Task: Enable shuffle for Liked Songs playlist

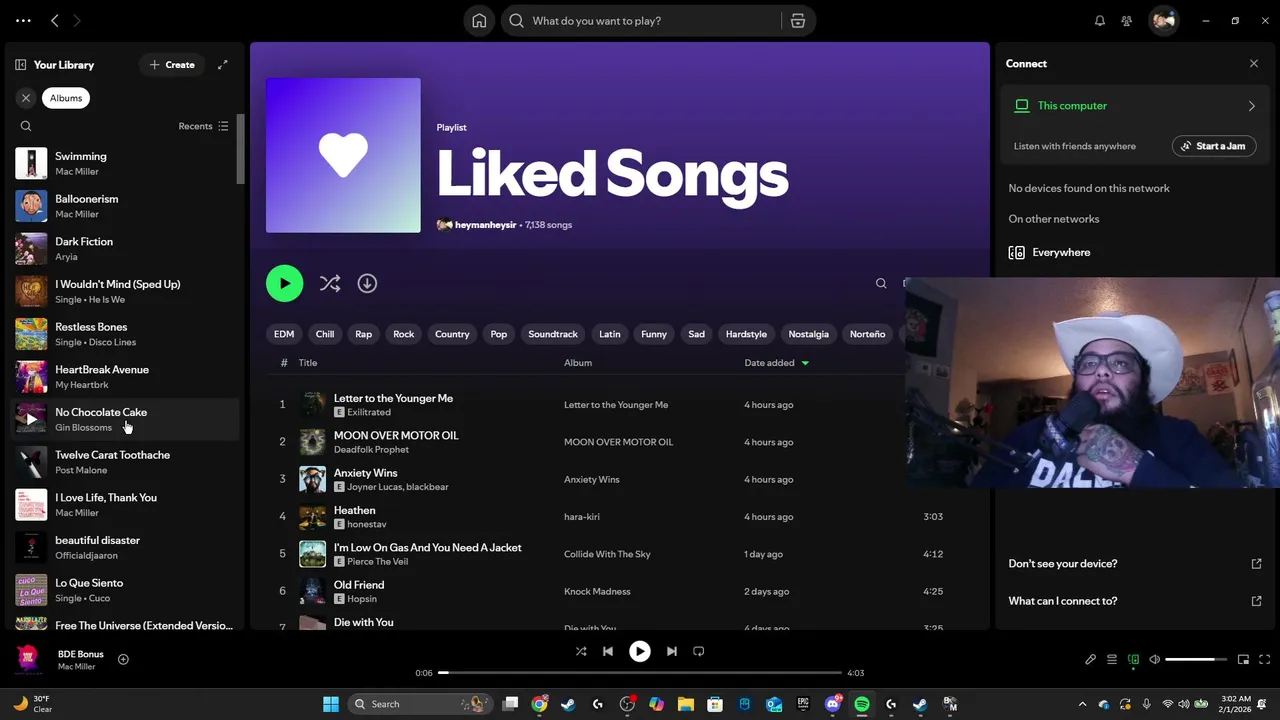Action: click(x=330, y=284)
